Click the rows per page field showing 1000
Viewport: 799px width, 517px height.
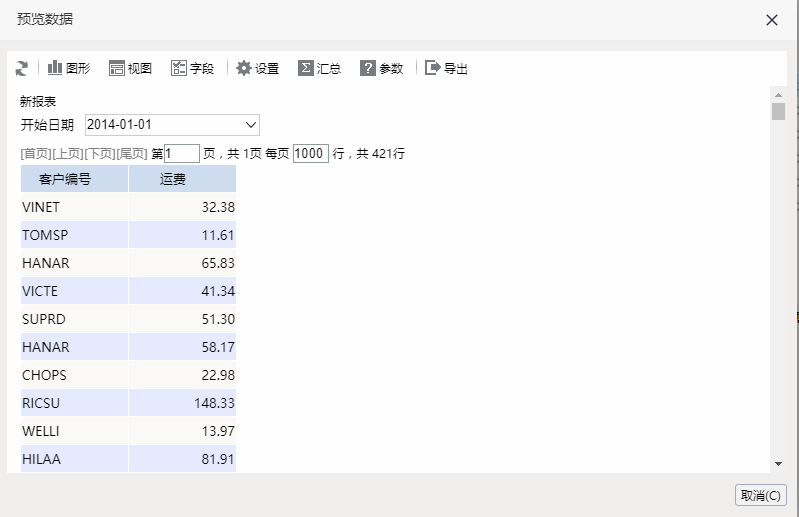(x=311, y=153)
